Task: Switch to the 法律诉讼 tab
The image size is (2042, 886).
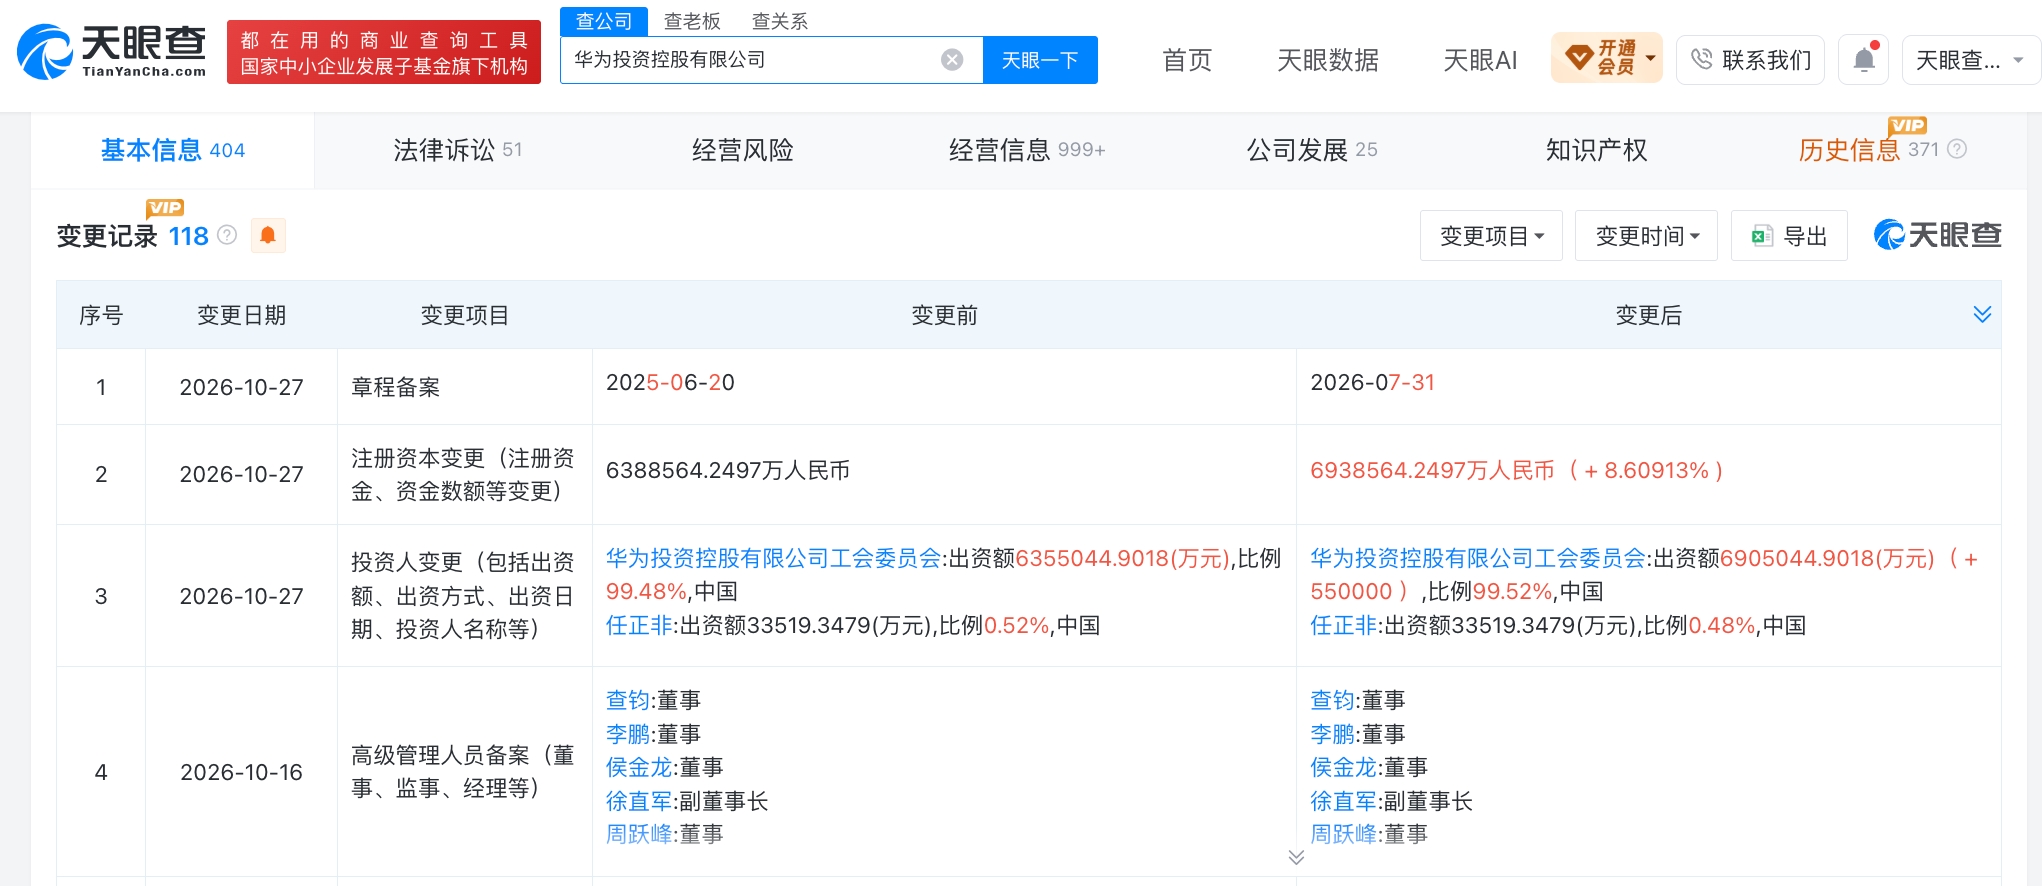Action: coord(457,150)
